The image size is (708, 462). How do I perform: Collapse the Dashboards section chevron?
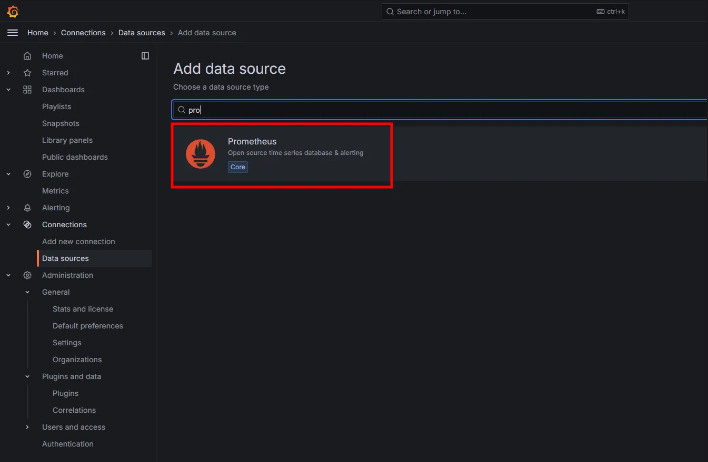8,89
